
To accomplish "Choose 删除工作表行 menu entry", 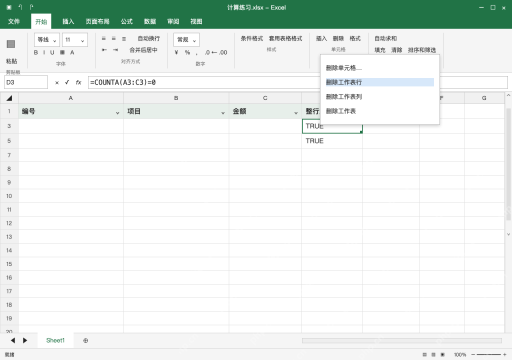I will [380, 82].
